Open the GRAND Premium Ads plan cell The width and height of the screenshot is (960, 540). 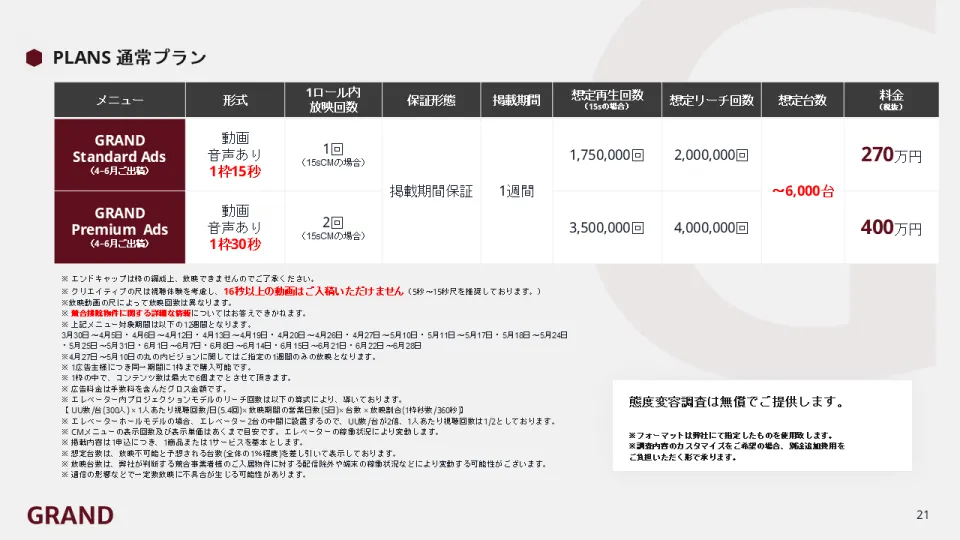tap(120, 227)
